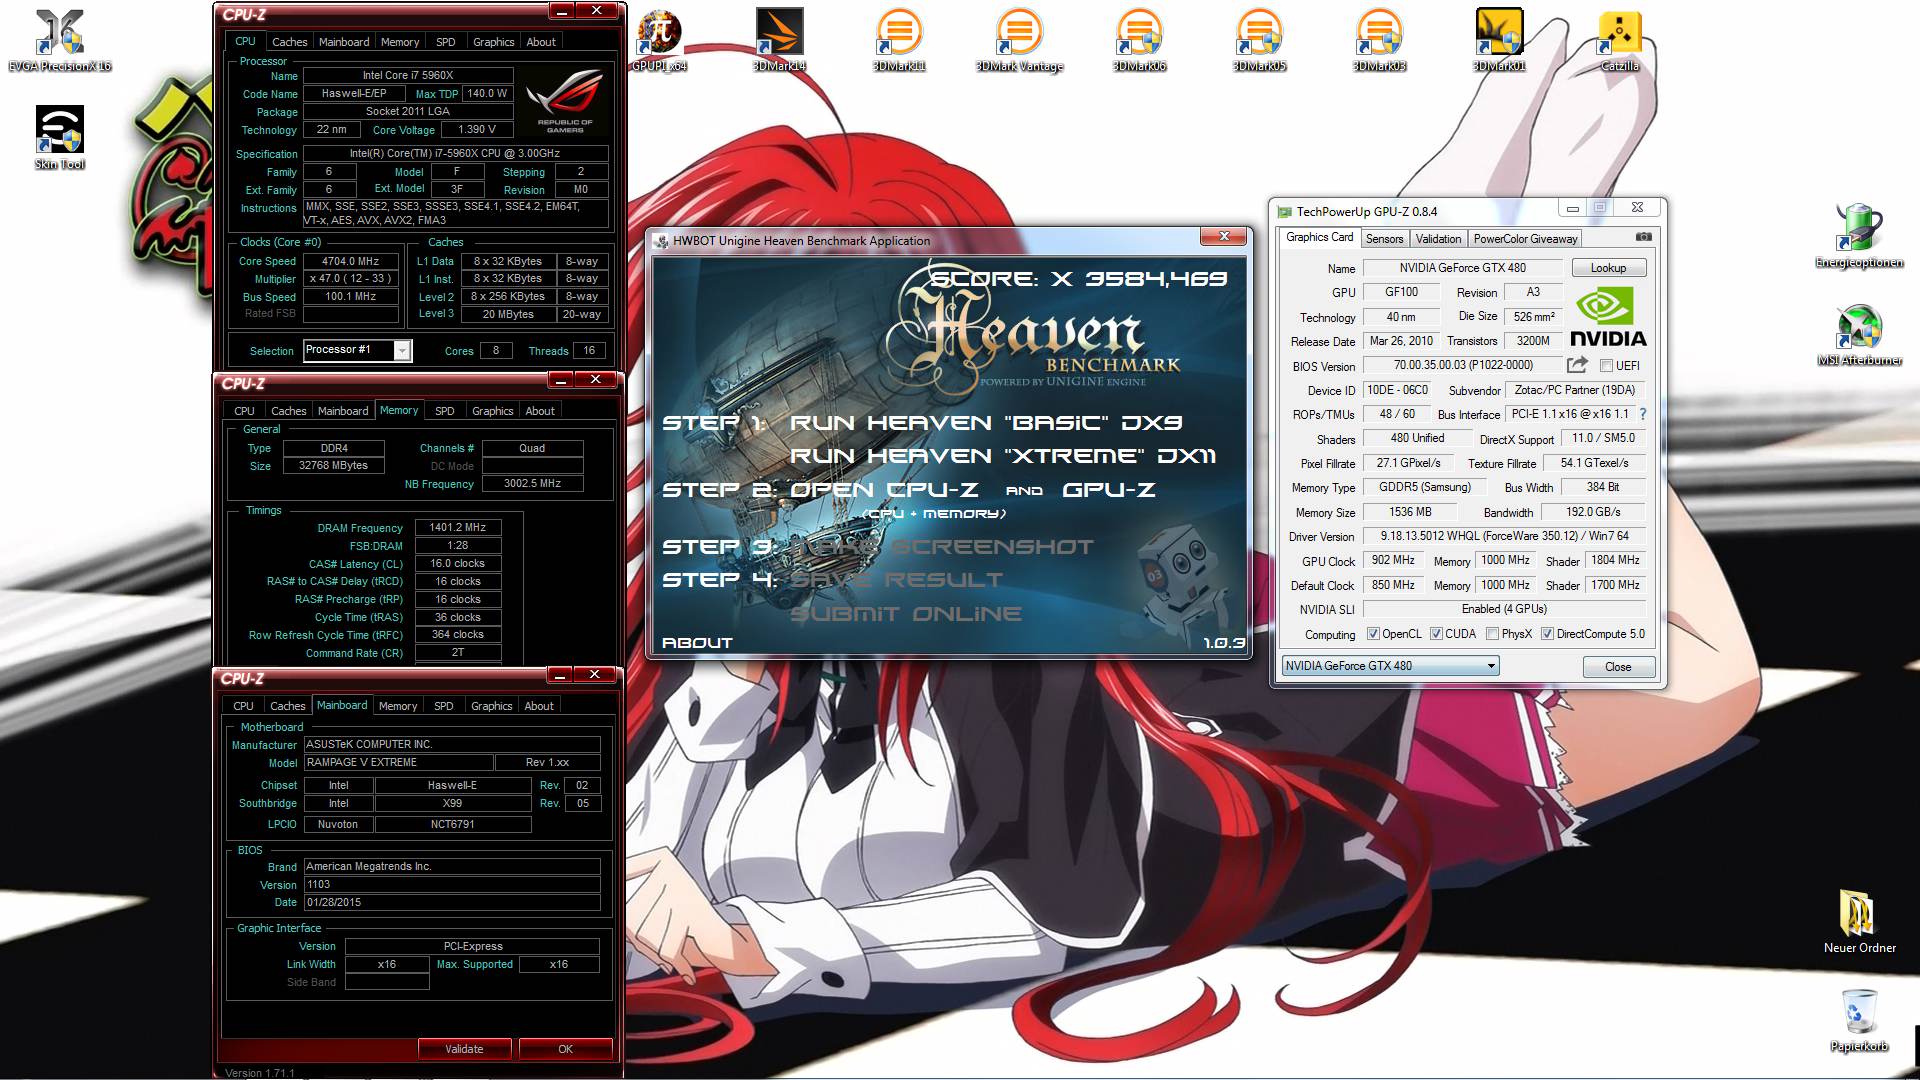
Task: Click the NVIDIA logo in GPU-Z
Action: click(x=1607, y=317)
